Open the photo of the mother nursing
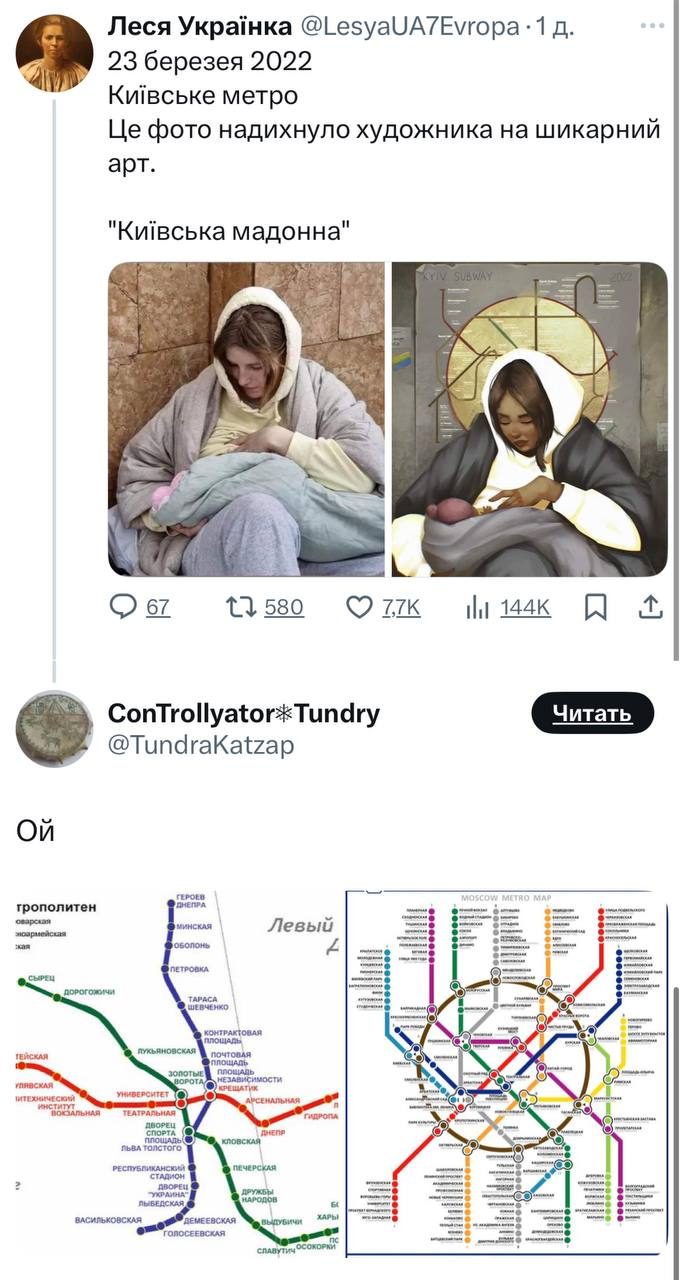Screen dimensions: 684x1280 click(x=246, y=419)
